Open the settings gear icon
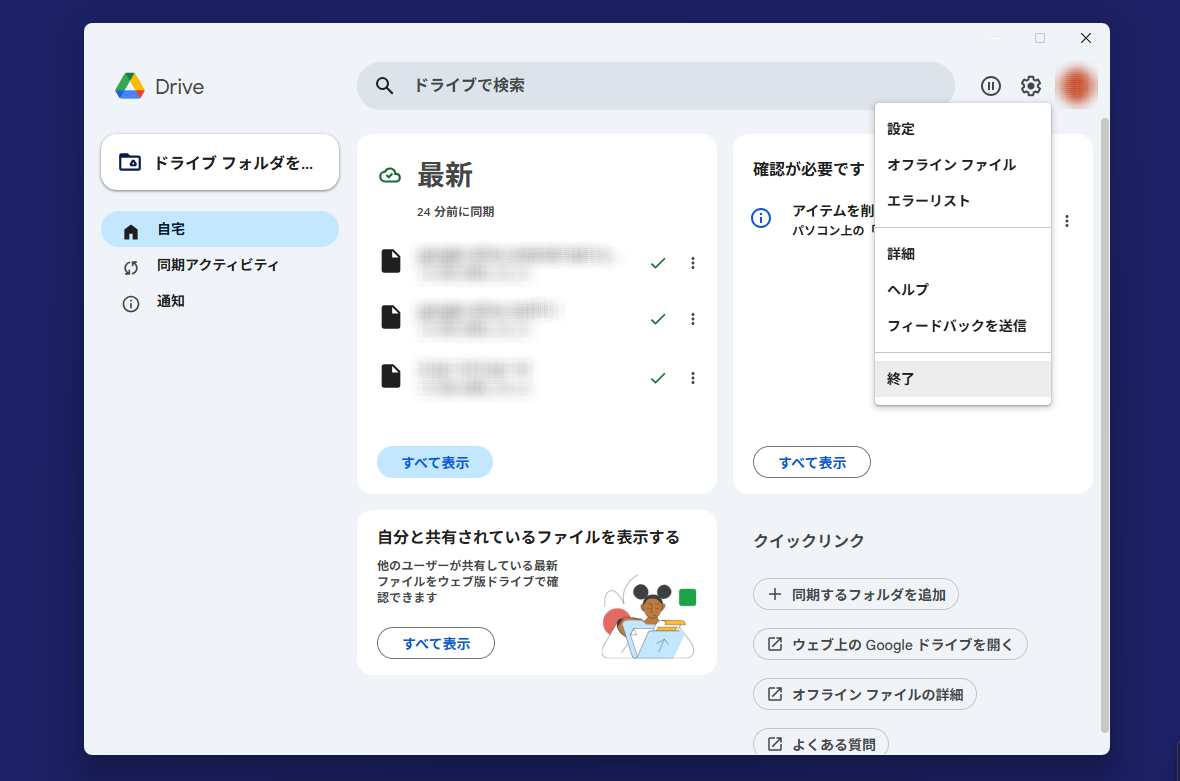The image size is (1180, 781). click(1030, 86)
